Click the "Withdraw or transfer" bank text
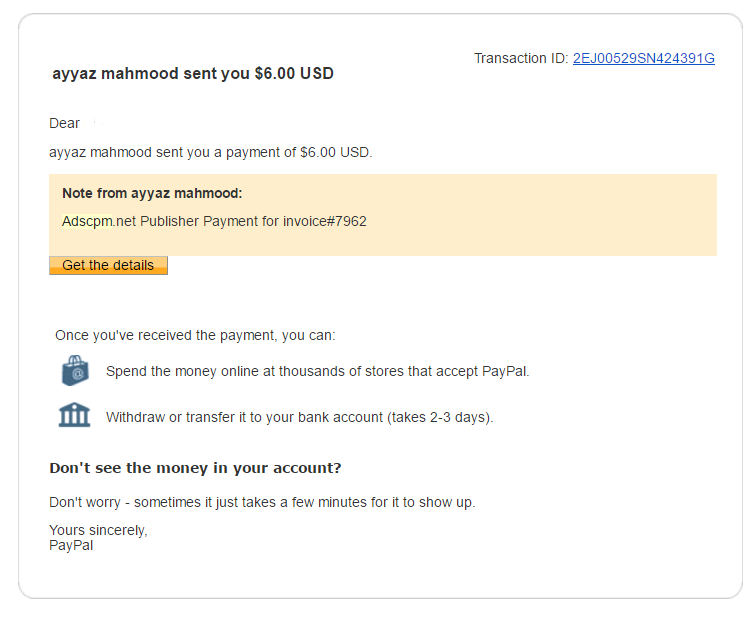Viewport: 744px width, 626px height. click(x=299, y=417)
